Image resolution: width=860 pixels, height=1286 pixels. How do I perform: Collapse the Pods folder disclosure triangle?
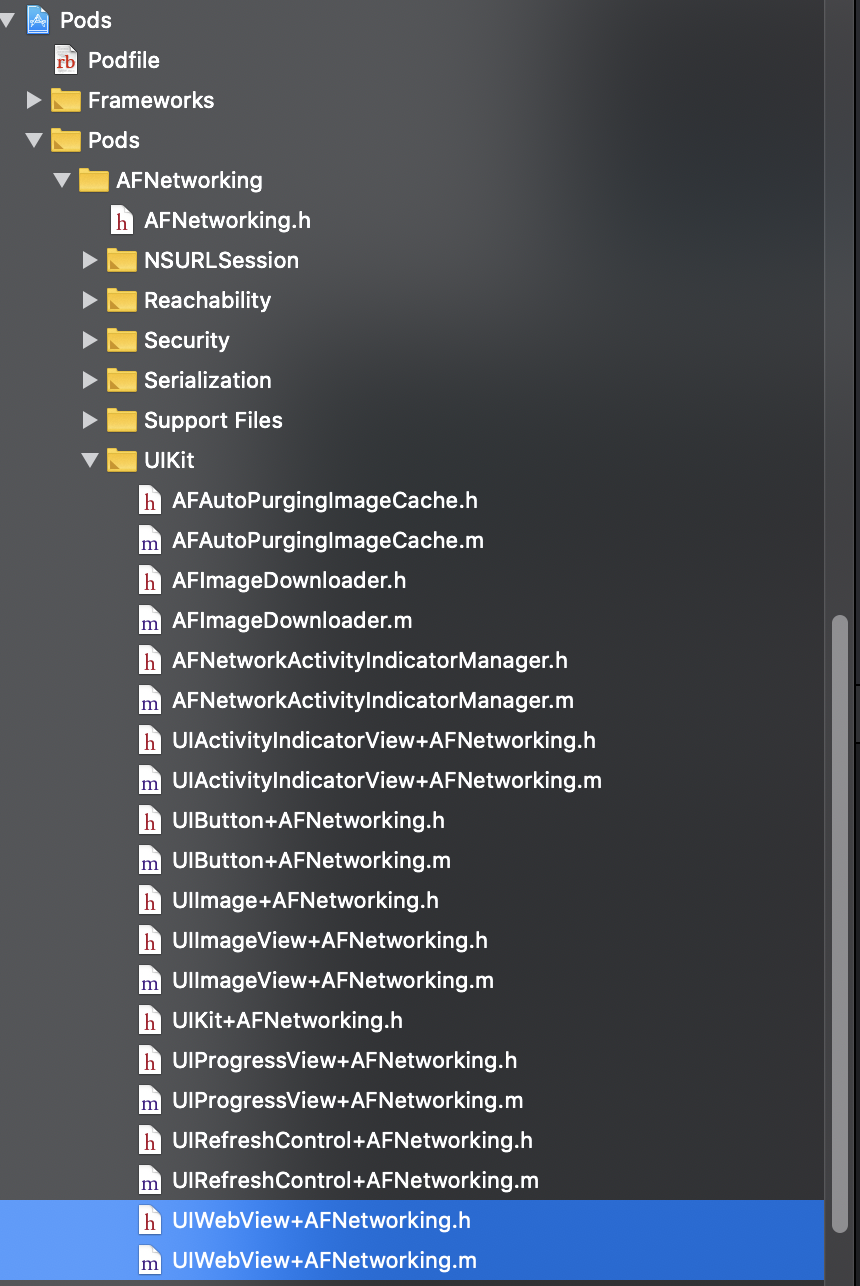point(34,139)
